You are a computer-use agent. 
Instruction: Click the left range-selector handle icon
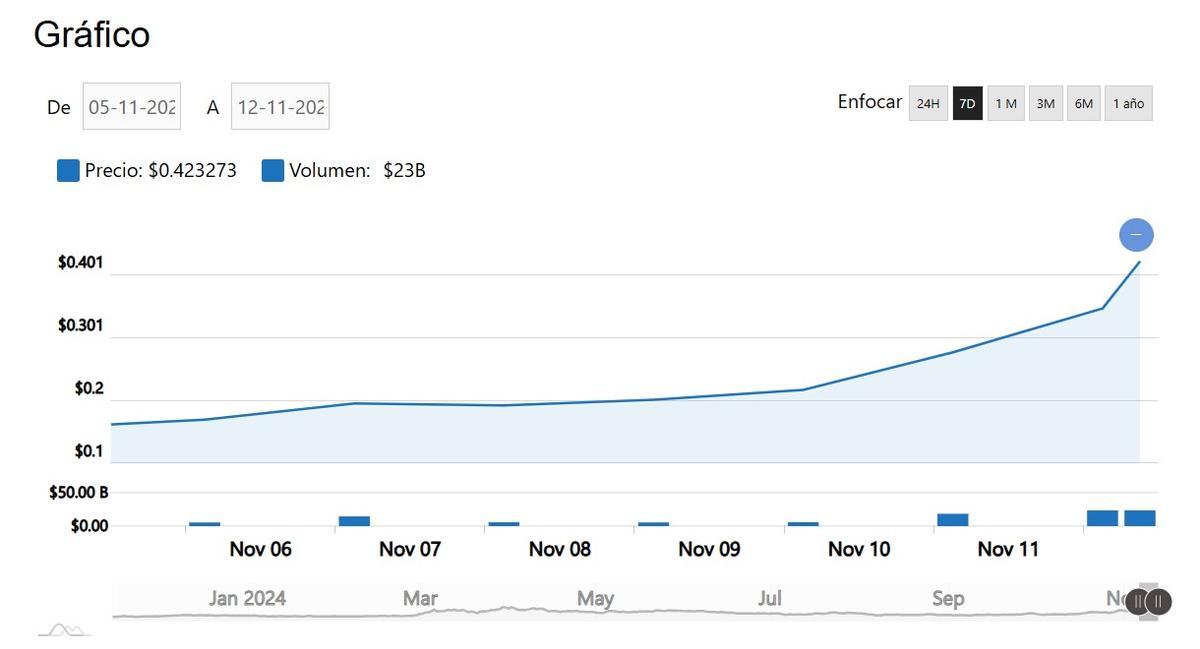[x=1138, y=602]
